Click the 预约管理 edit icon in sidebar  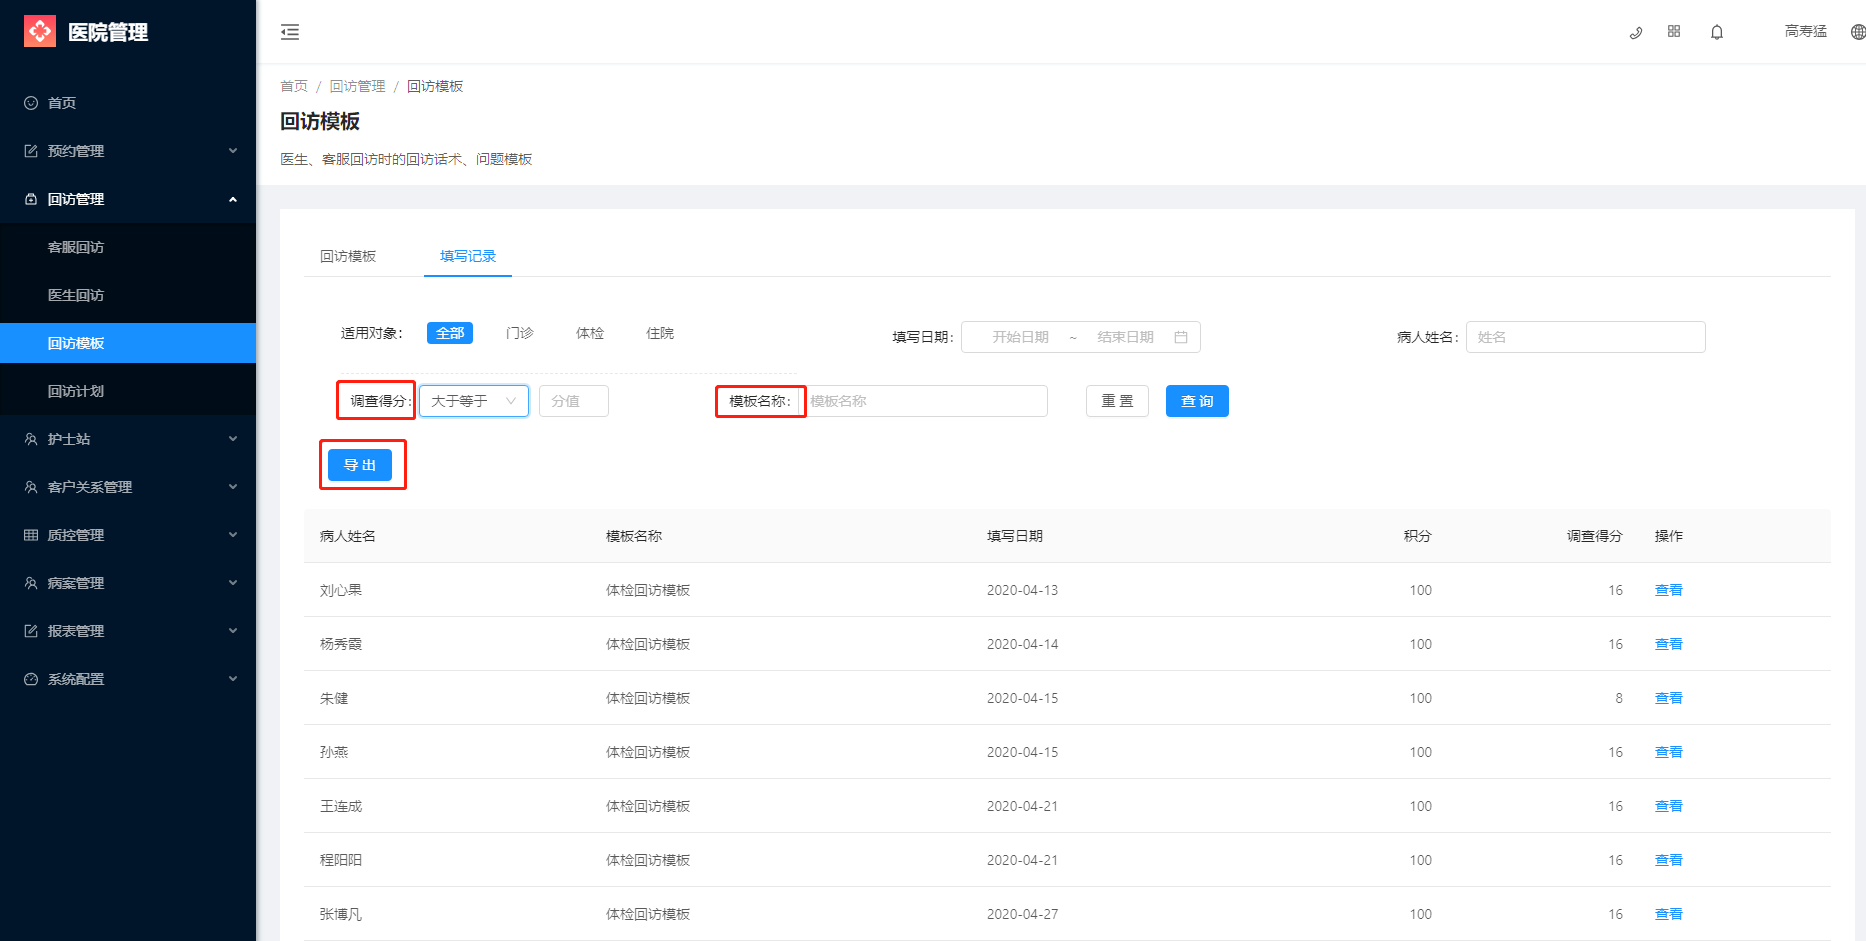click(31, 151)
